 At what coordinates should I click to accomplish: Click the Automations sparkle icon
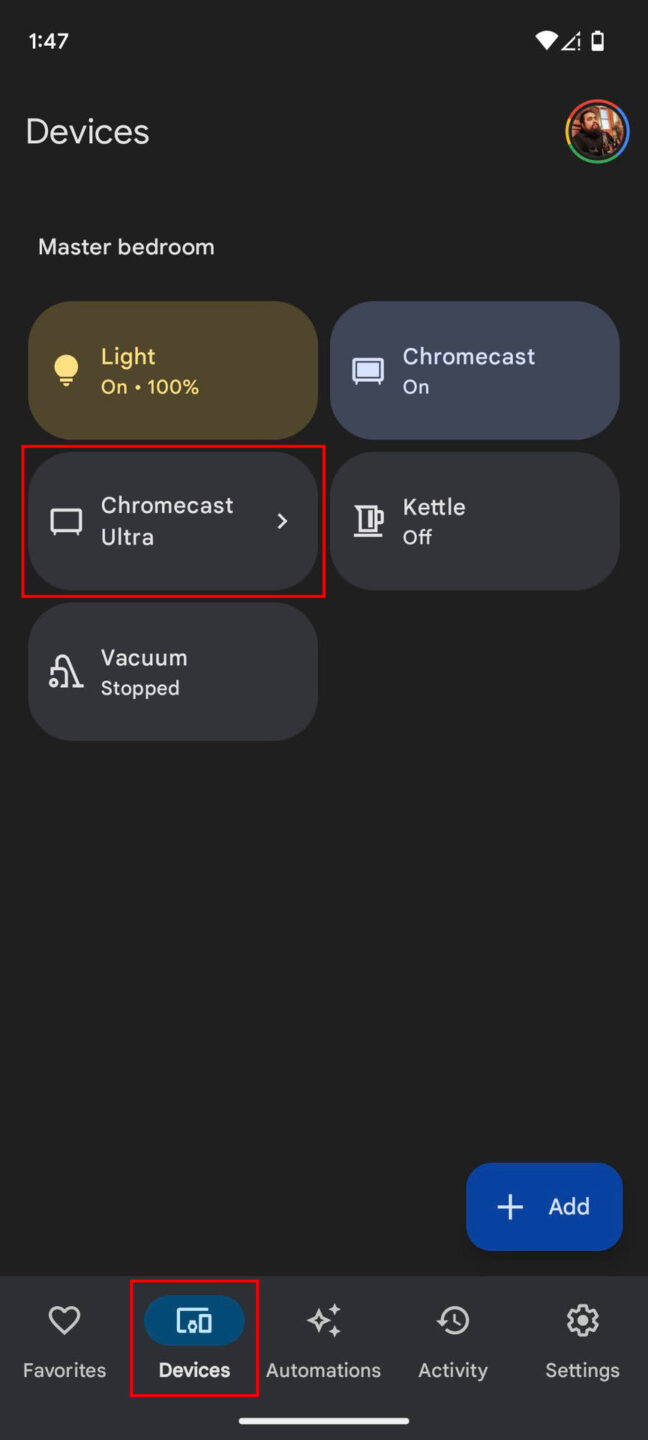click(x=323, y=1321)
